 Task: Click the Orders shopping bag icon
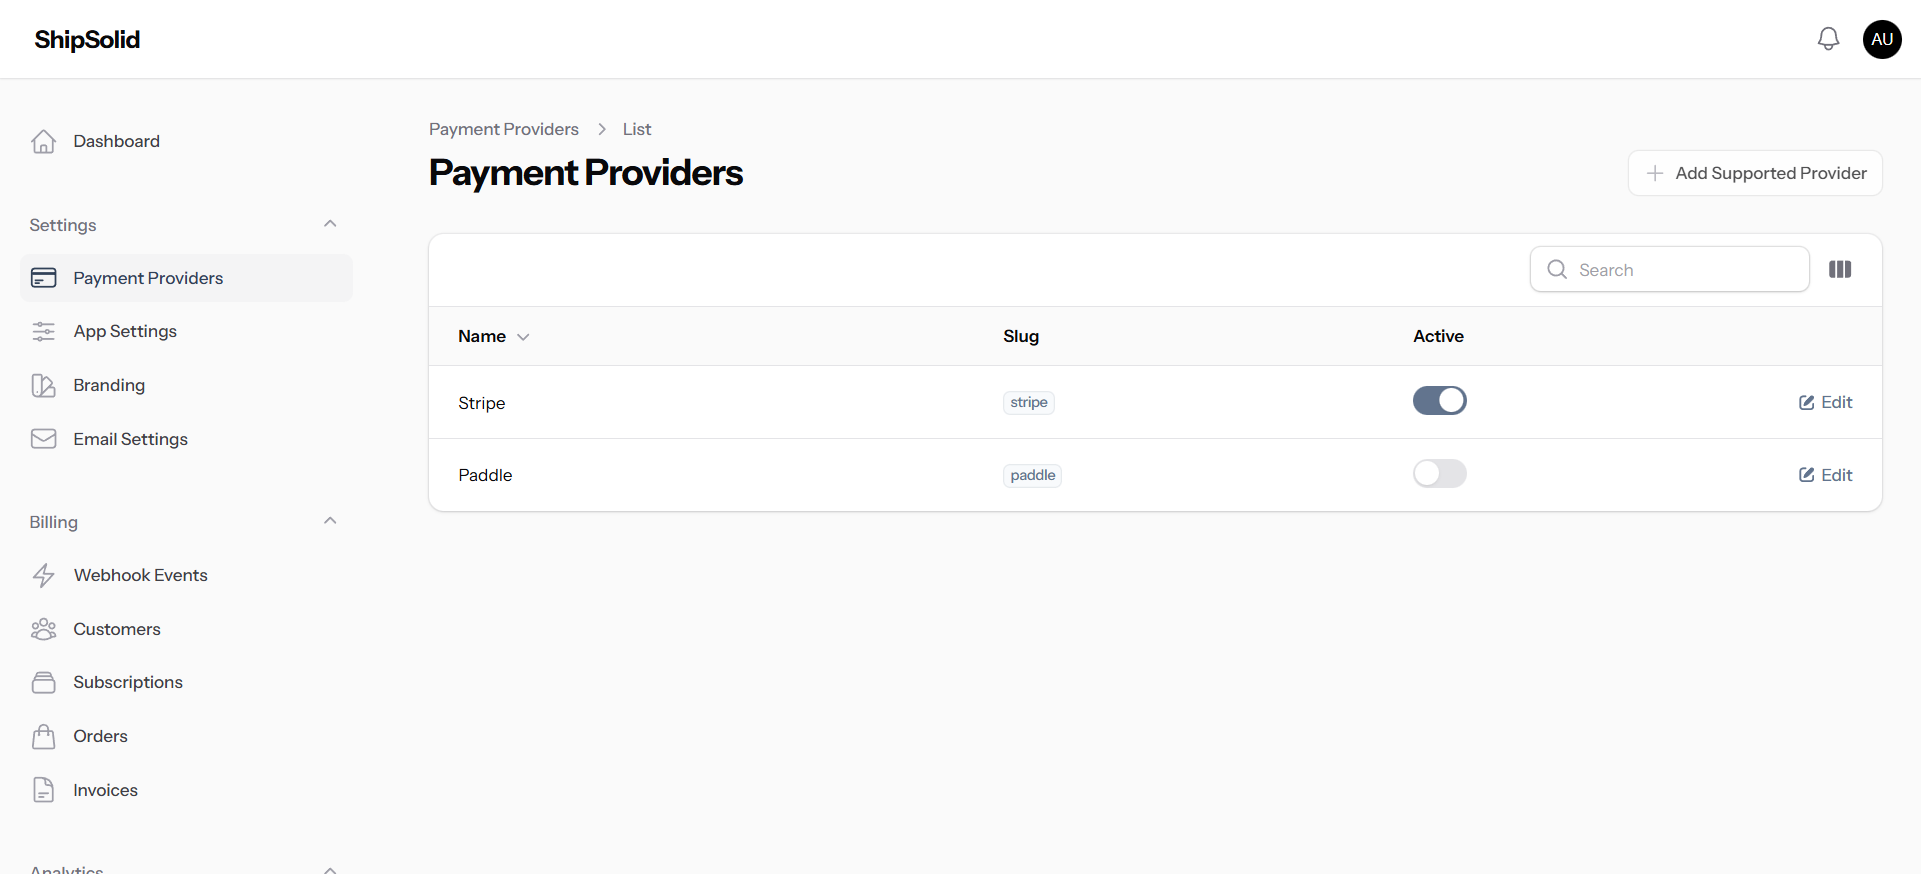coord(43,736)
